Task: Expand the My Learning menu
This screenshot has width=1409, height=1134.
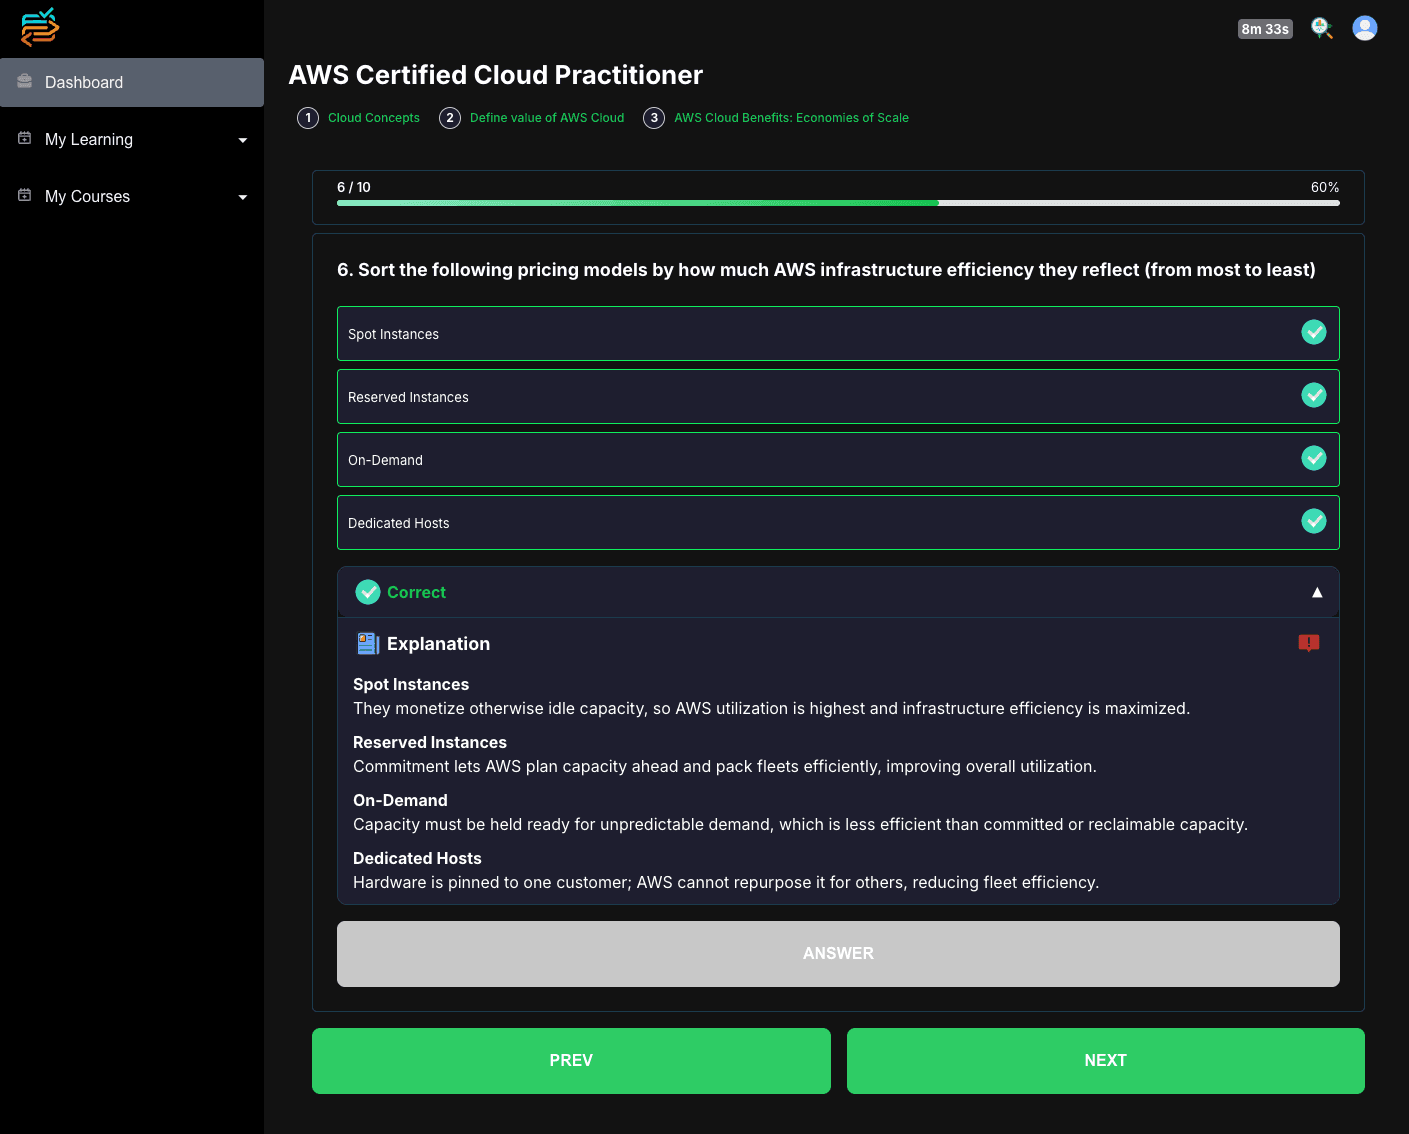Action: point(242,140)
